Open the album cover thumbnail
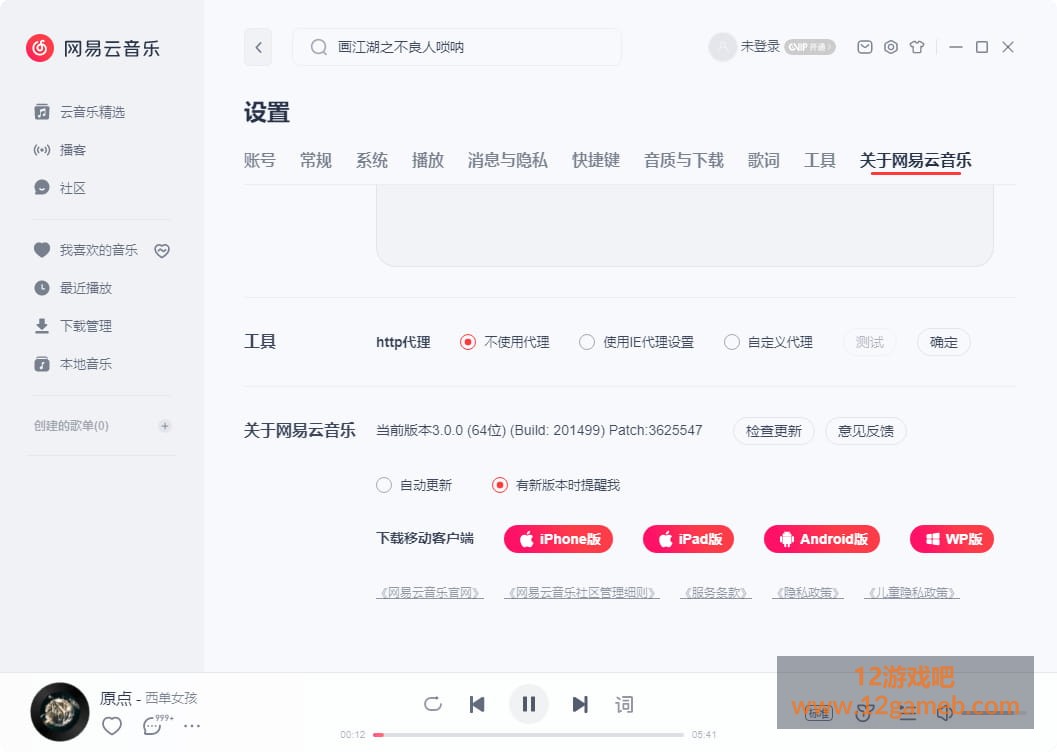The image size is (1057, 752). tap(60, 712)
